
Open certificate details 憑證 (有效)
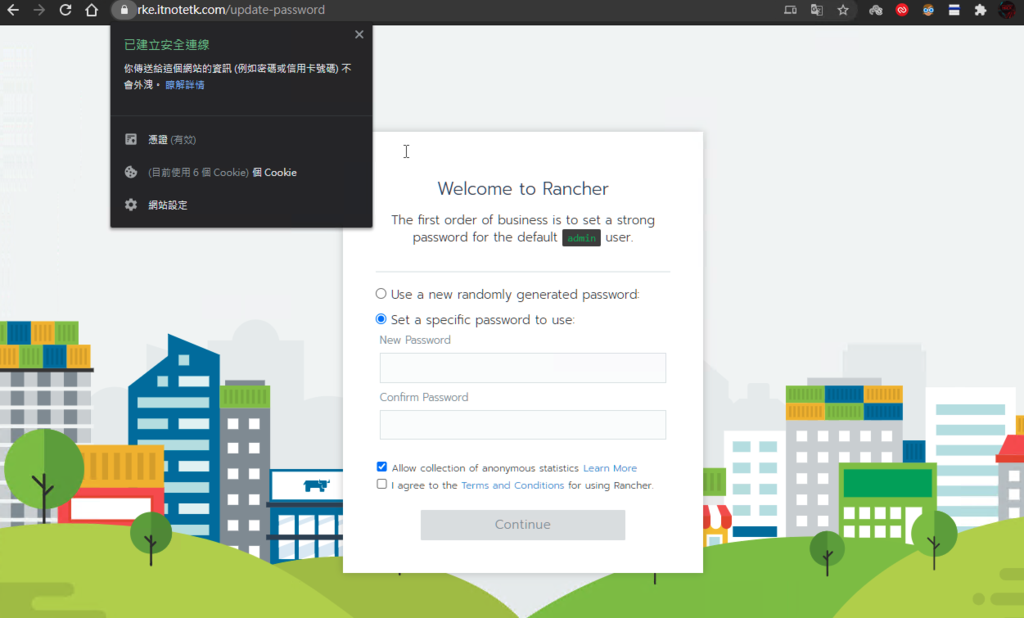[x=172, y=140]
